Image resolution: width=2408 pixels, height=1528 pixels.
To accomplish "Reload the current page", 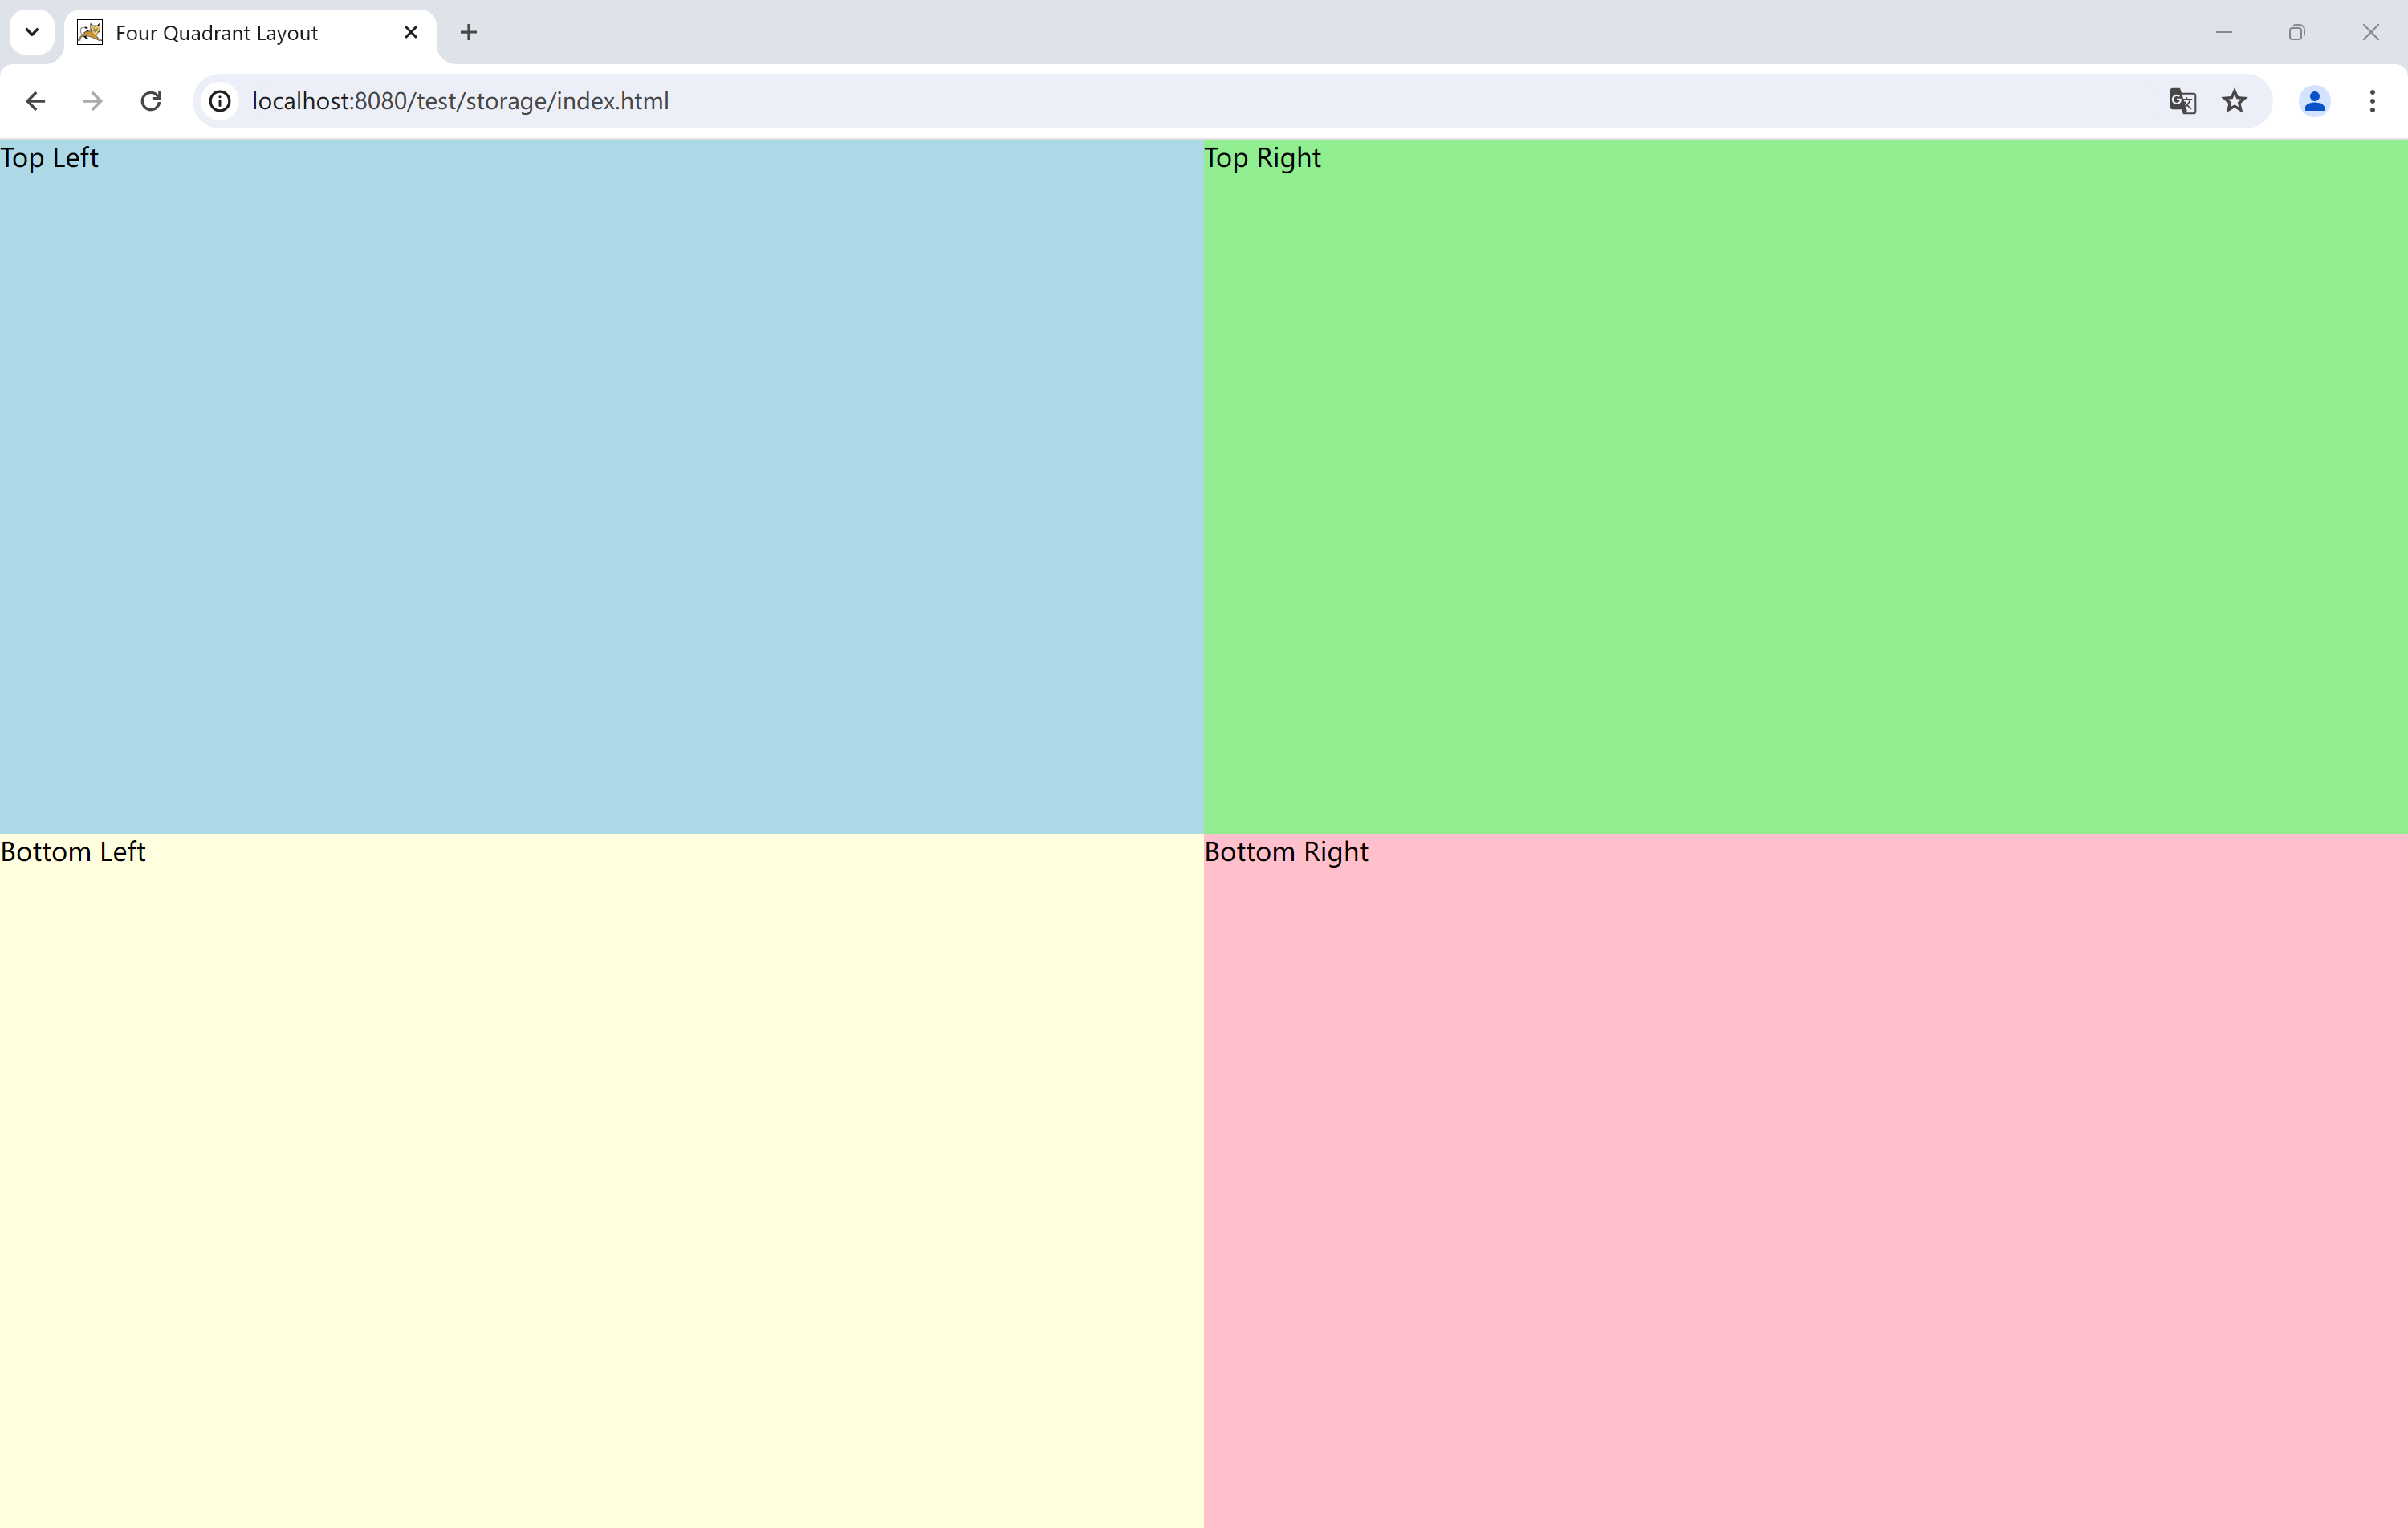I will pyautogui.click(x=151, y=101).
